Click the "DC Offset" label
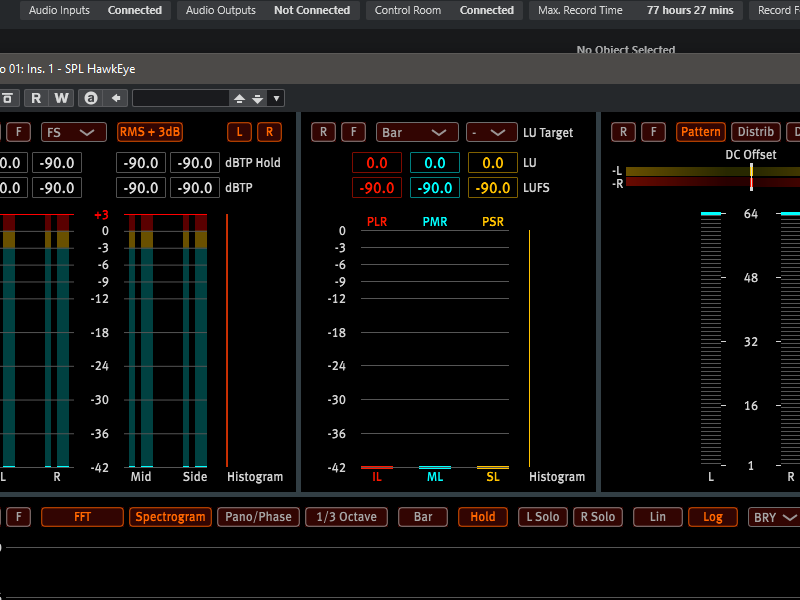Screen dimensions: 800x600 [x=751, y=155]
